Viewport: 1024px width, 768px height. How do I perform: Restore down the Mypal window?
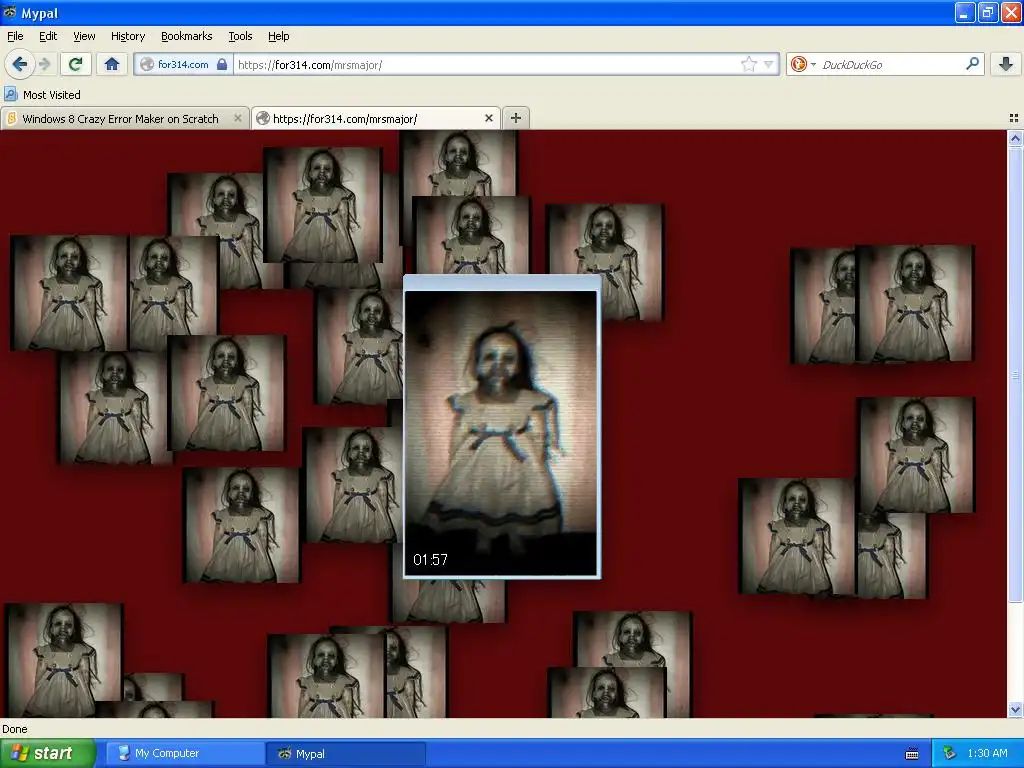pyautogui.click(x=988, y=12)
